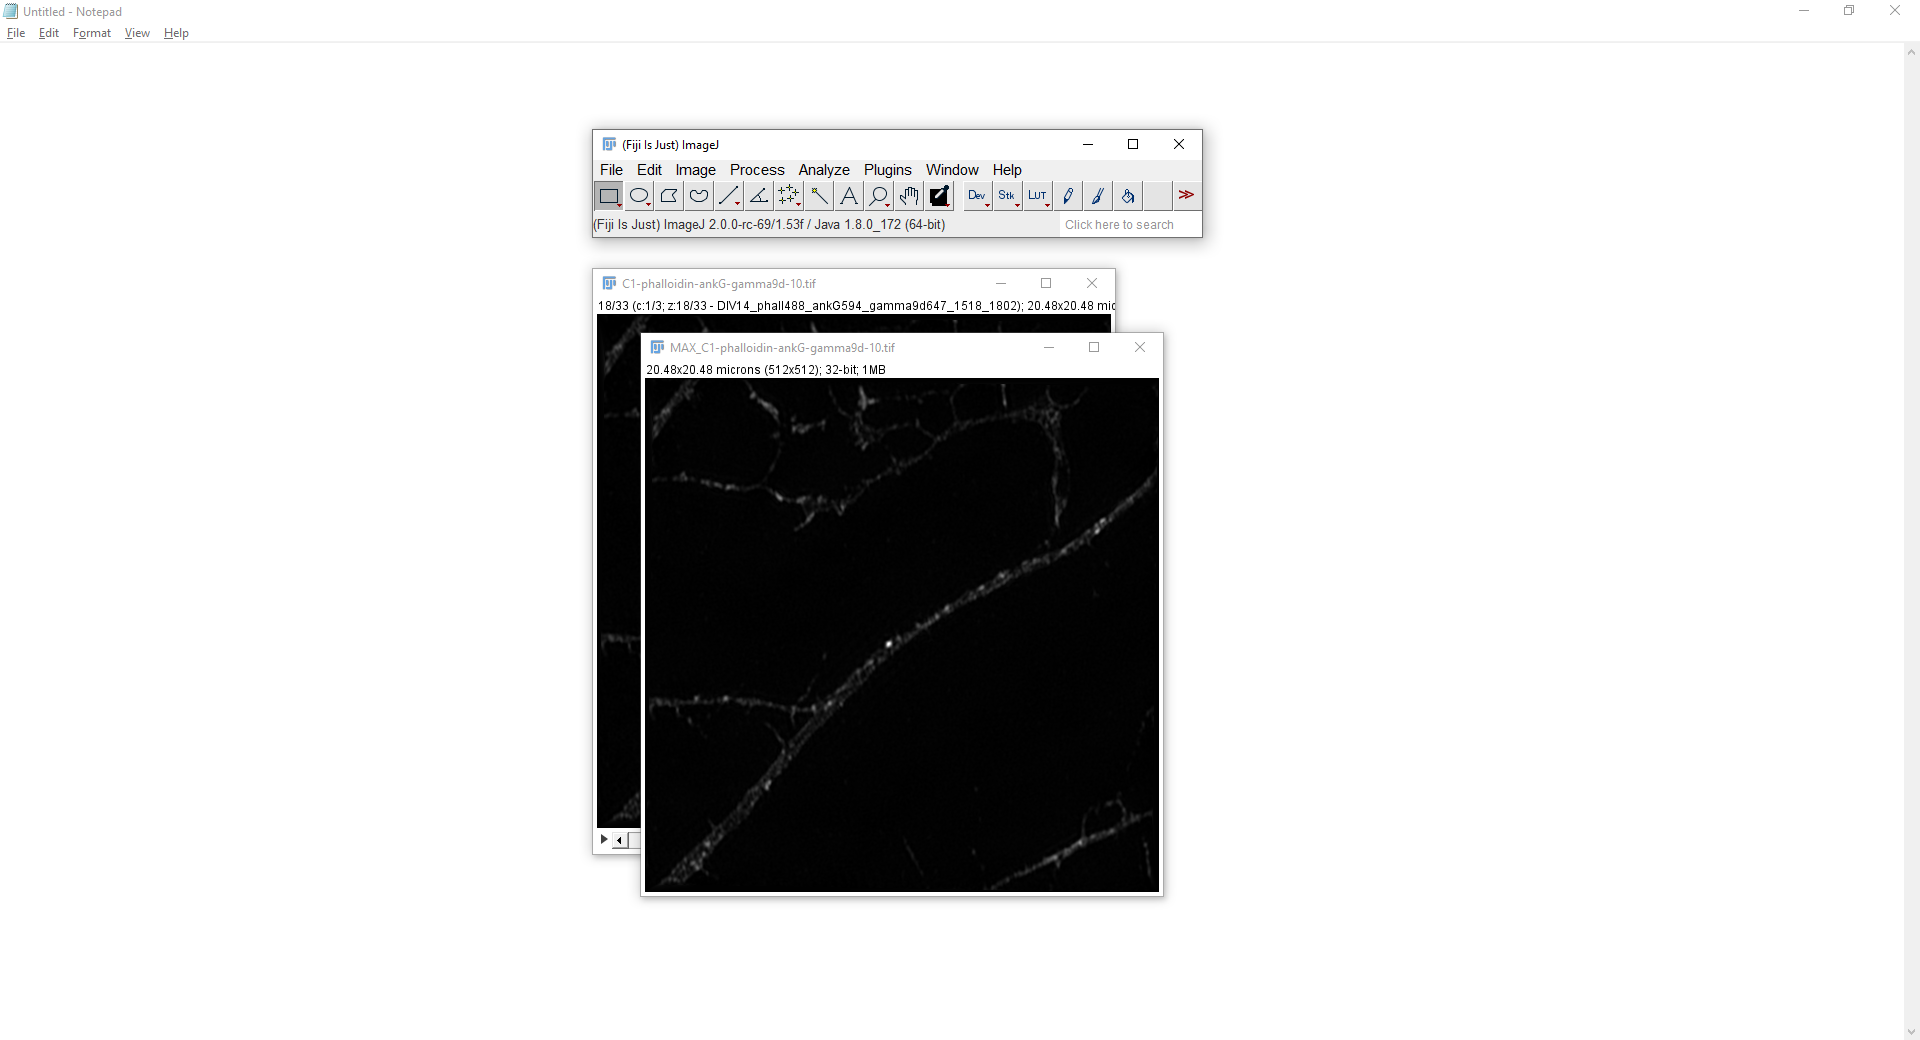1920x1040 pixels.
Task: Click Notepad scrollbar down arrow
Action: point(1911,1031)
